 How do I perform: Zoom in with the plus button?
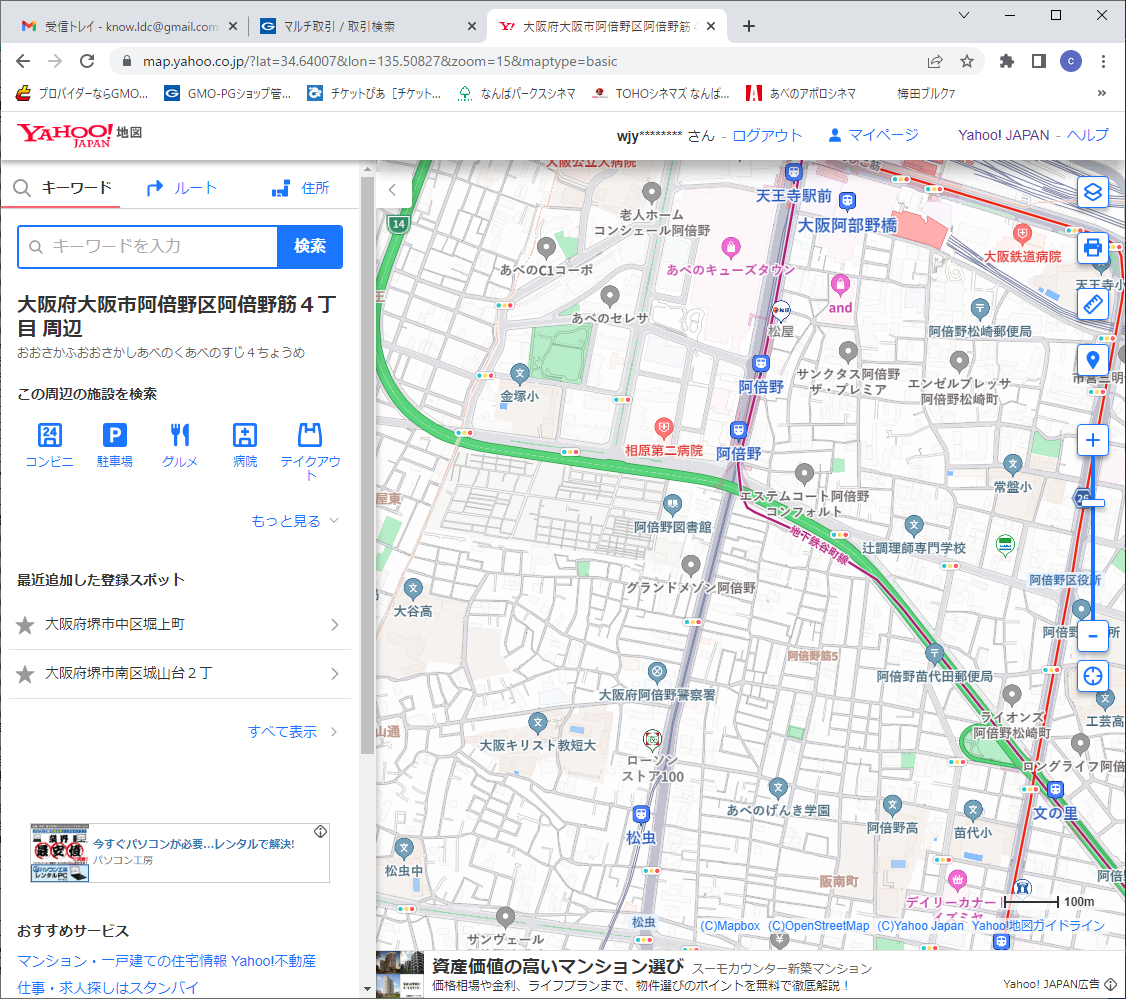tap(1093, 441)
